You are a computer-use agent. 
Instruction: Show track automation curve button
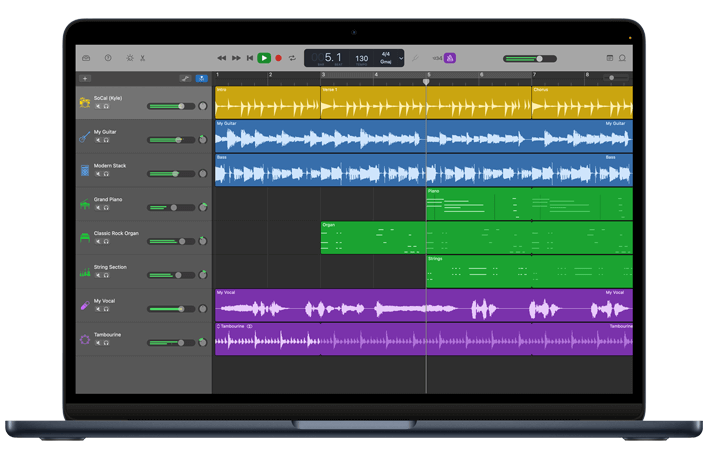pos(185,79)
